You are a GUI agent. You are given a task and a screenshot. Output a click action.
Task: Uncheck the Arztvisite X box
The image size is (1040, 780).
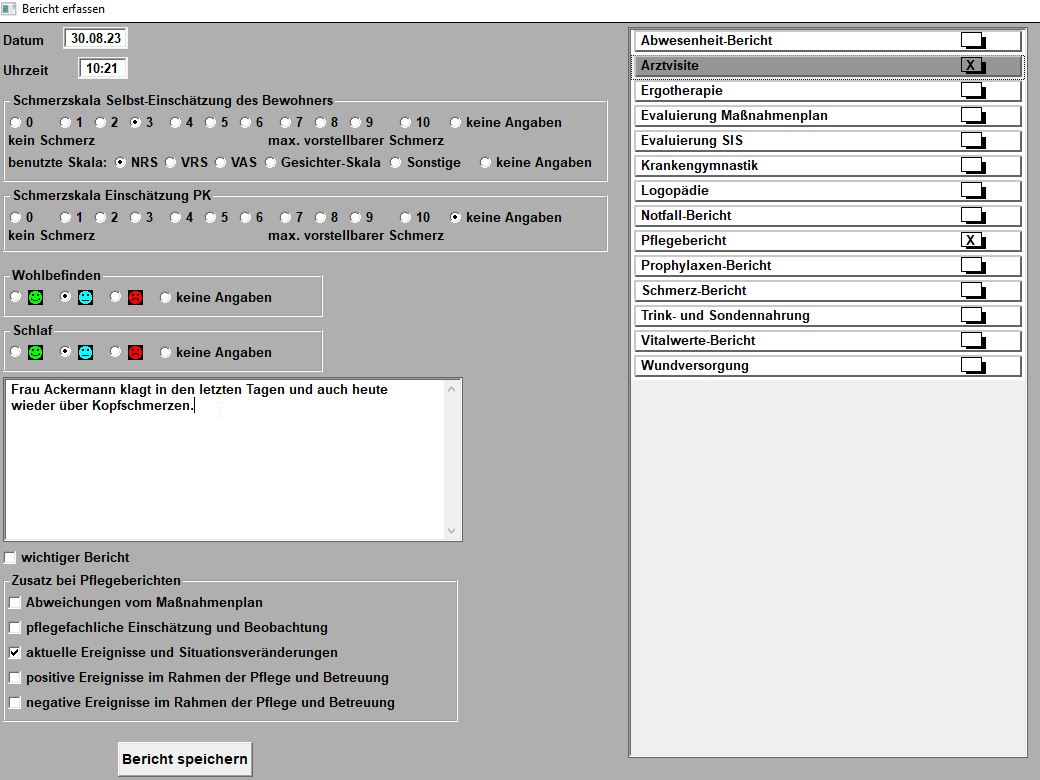point(973,66)
